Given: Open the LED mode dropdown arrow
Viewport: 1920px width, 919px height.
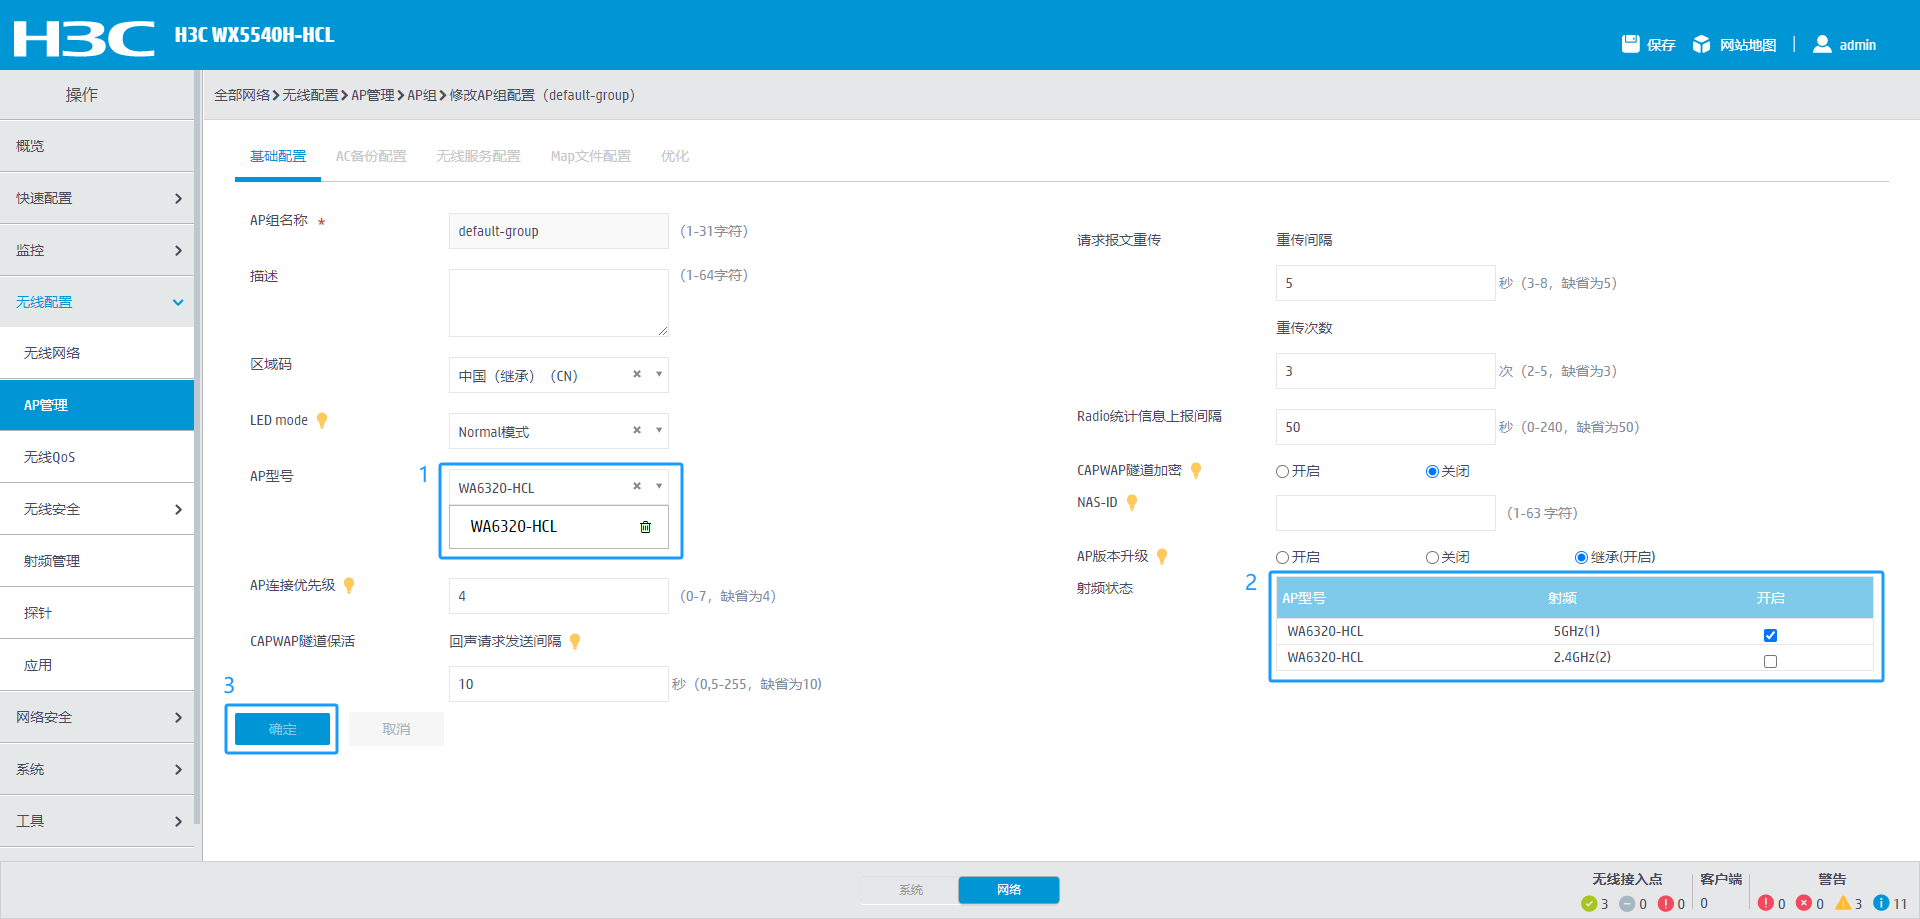Looking at the screenshot, I should click(x=659, y=431).
